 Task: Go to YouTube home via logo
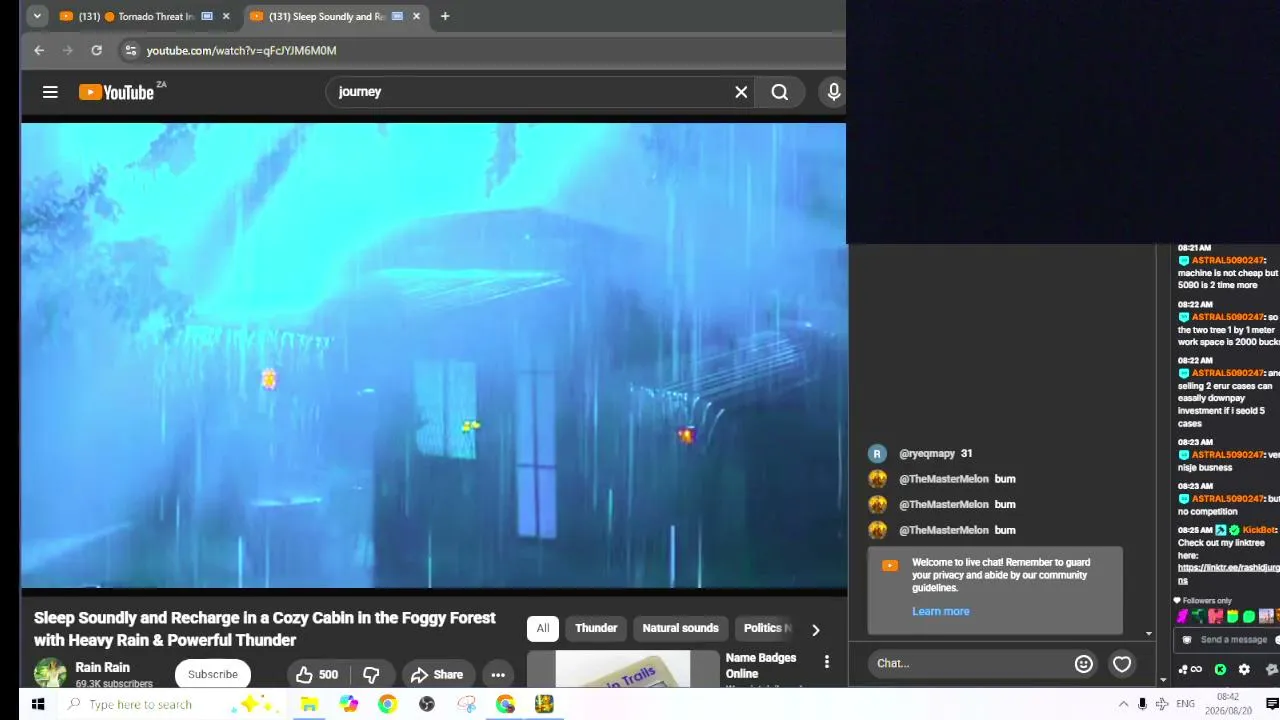pos(116,92)
